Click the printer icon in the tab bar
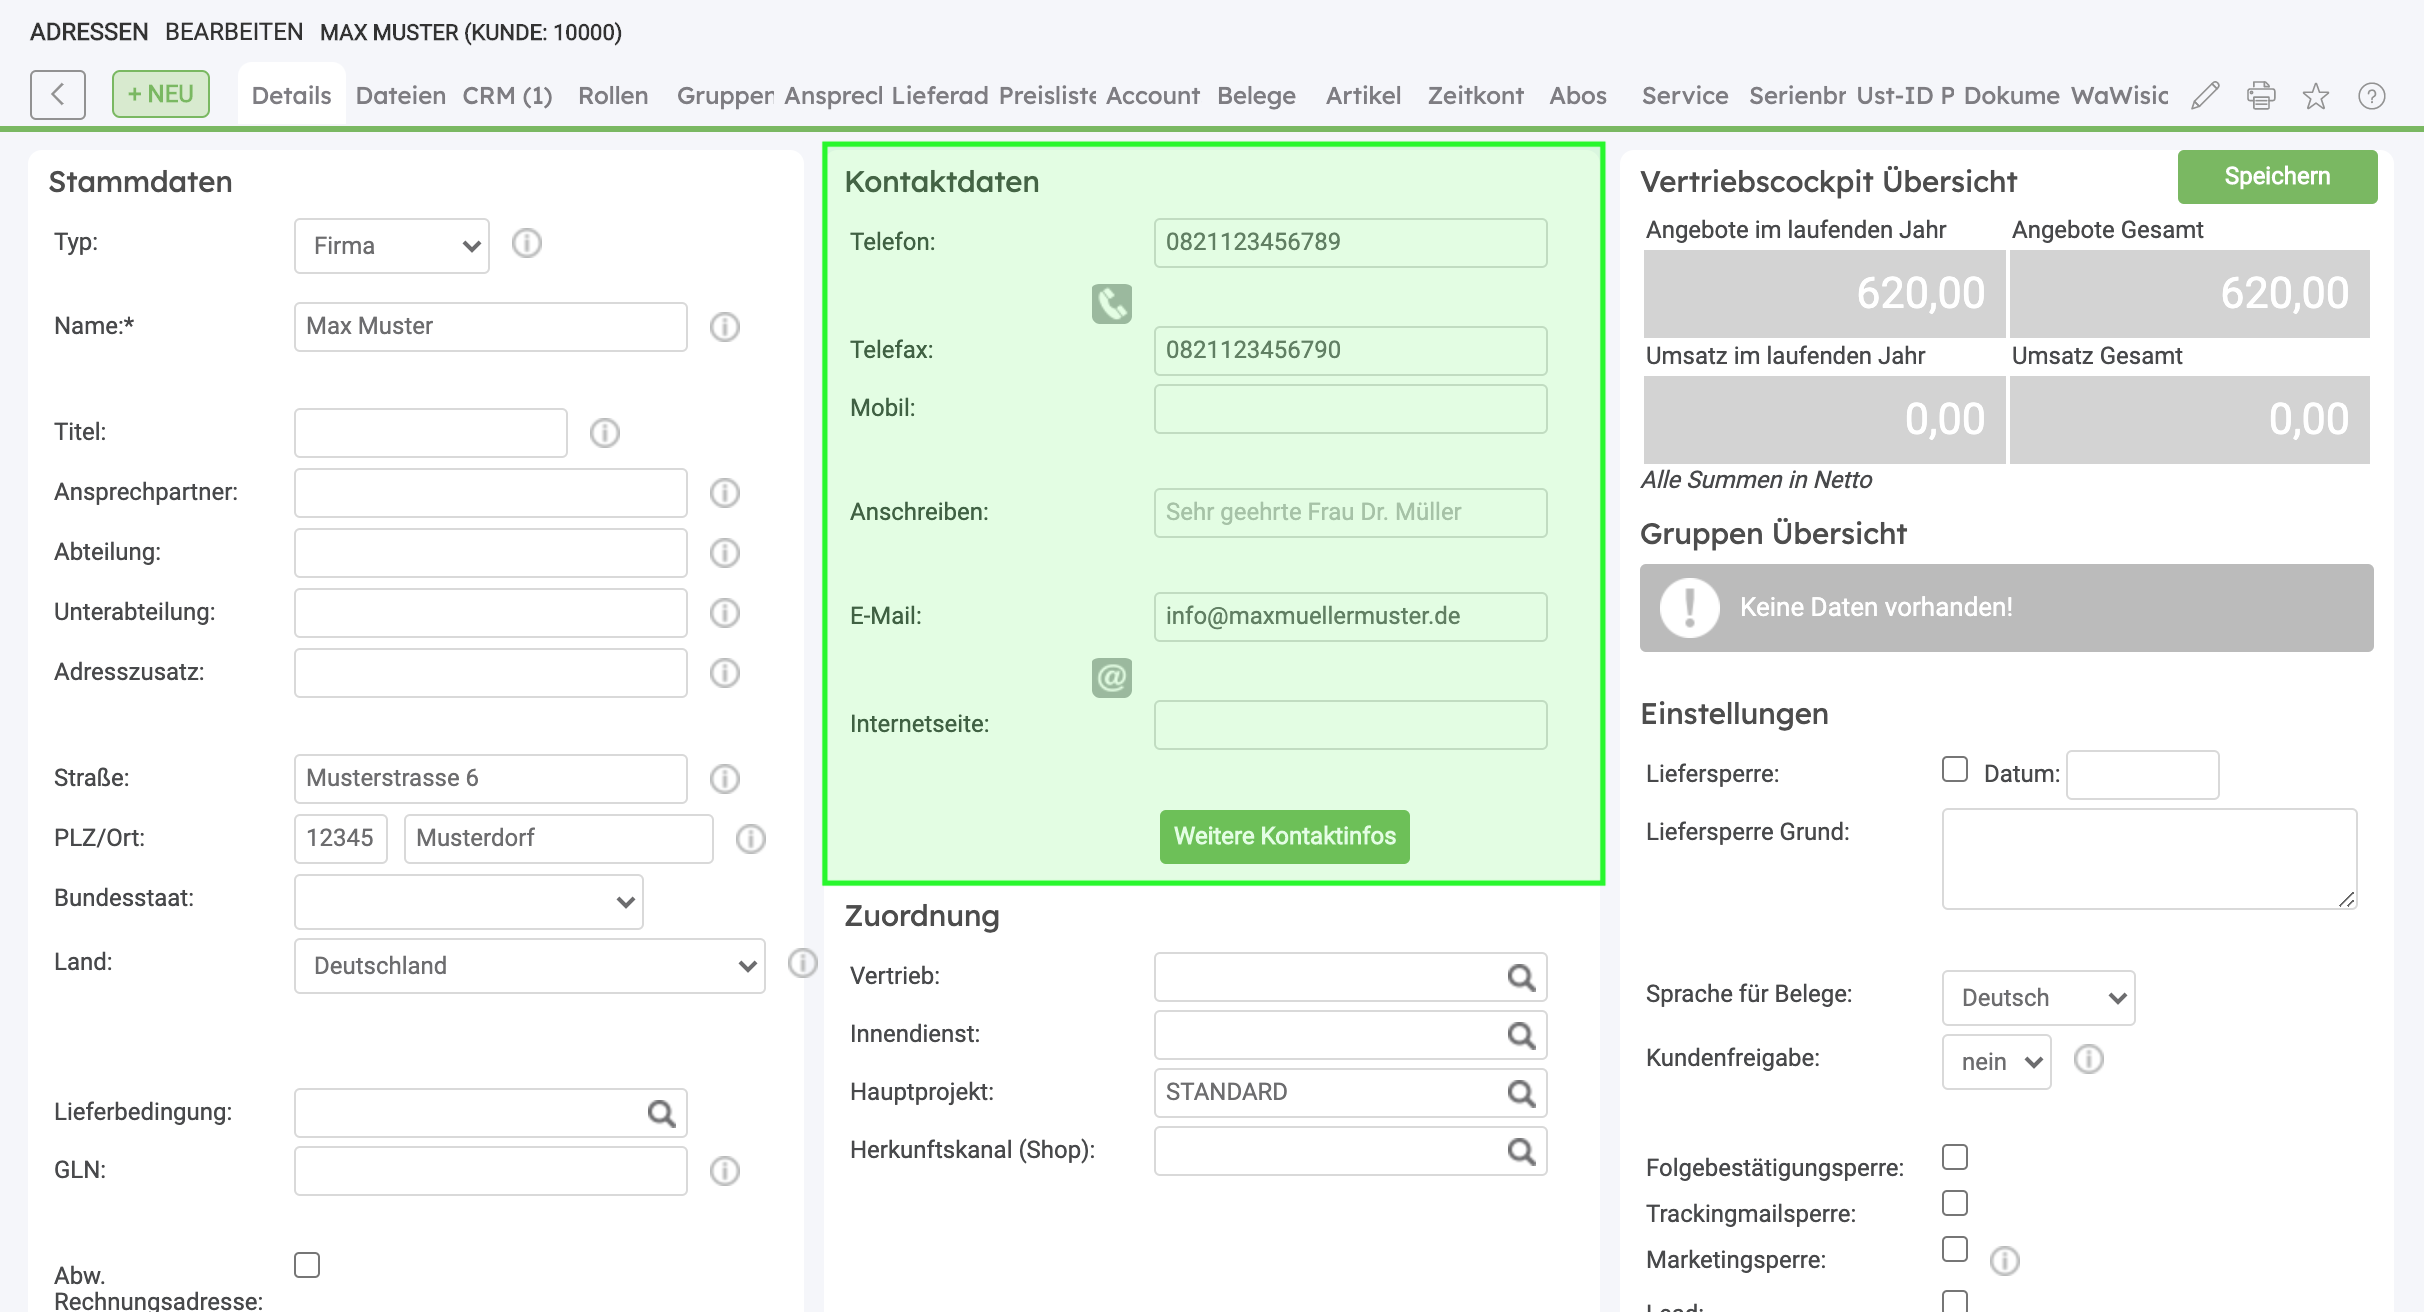Image resolution: width=2424 pixels, height=1312 pixels. pos(2260,95)
